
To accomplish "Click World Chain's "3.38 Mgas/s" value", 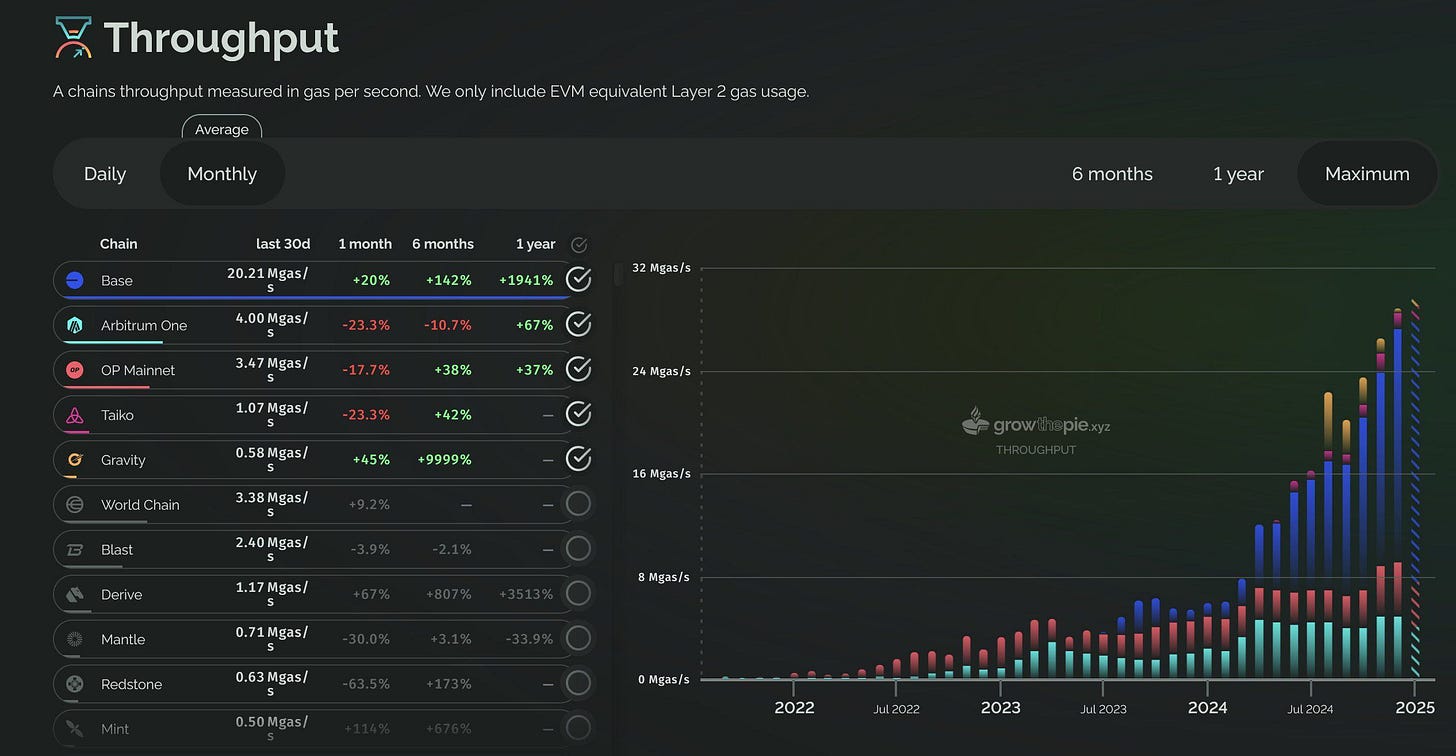I will point(272,504).
